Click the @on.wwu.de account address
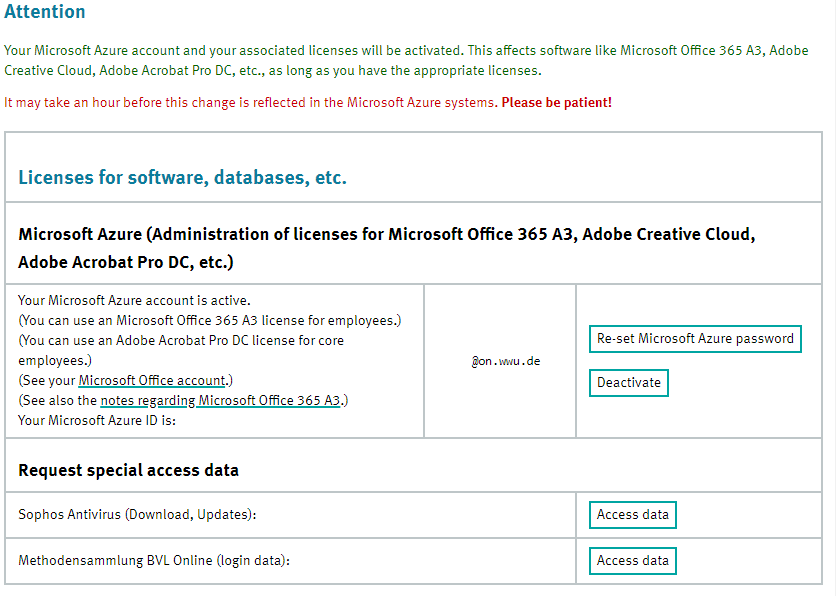 tap(506, 361)
